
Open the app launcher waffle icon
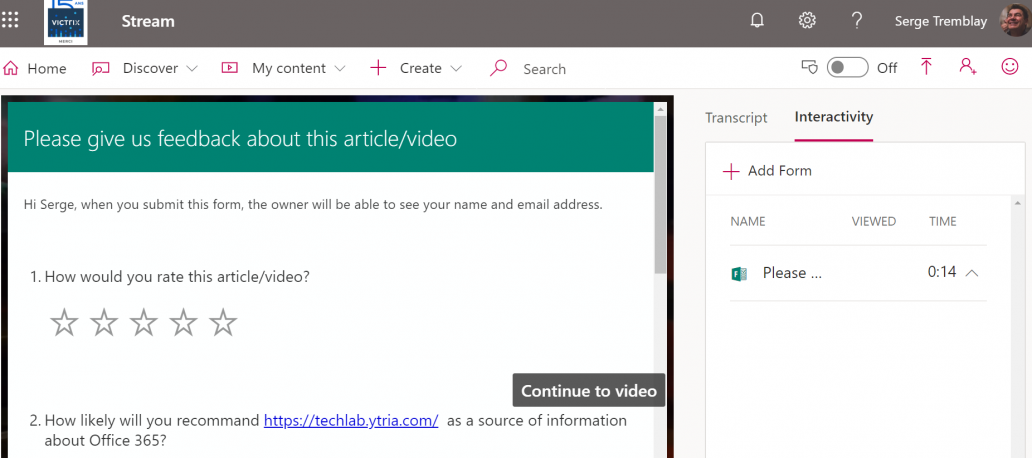click(11, 20)
